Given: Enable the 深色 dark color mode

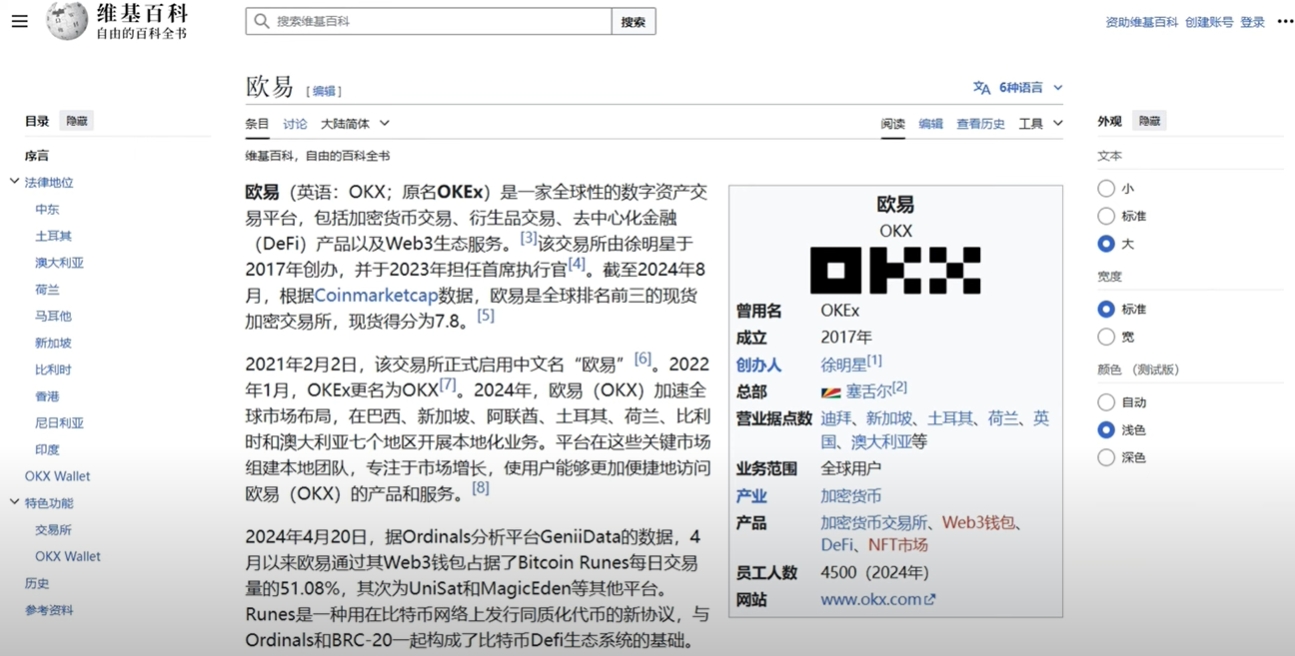Looking at the screenshot, I should [1106, 457].
